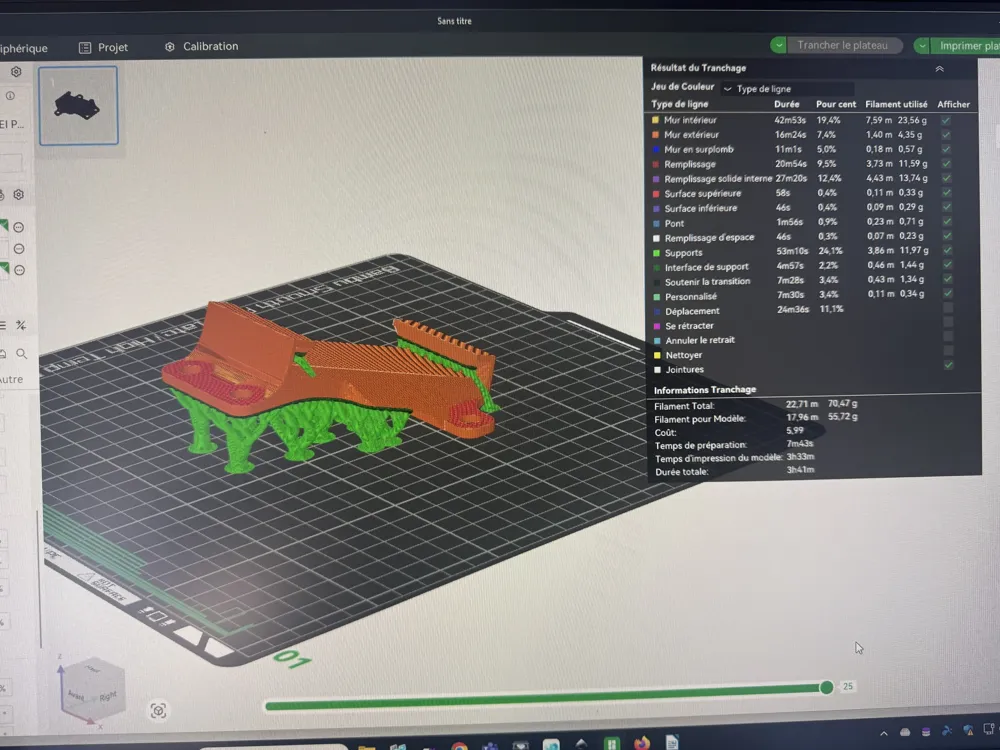Image resolution: width=1000 pixels, height=750 pixels.
Task: Toggle display of Mur intérieur lines
Action: [x=946, y=120]
